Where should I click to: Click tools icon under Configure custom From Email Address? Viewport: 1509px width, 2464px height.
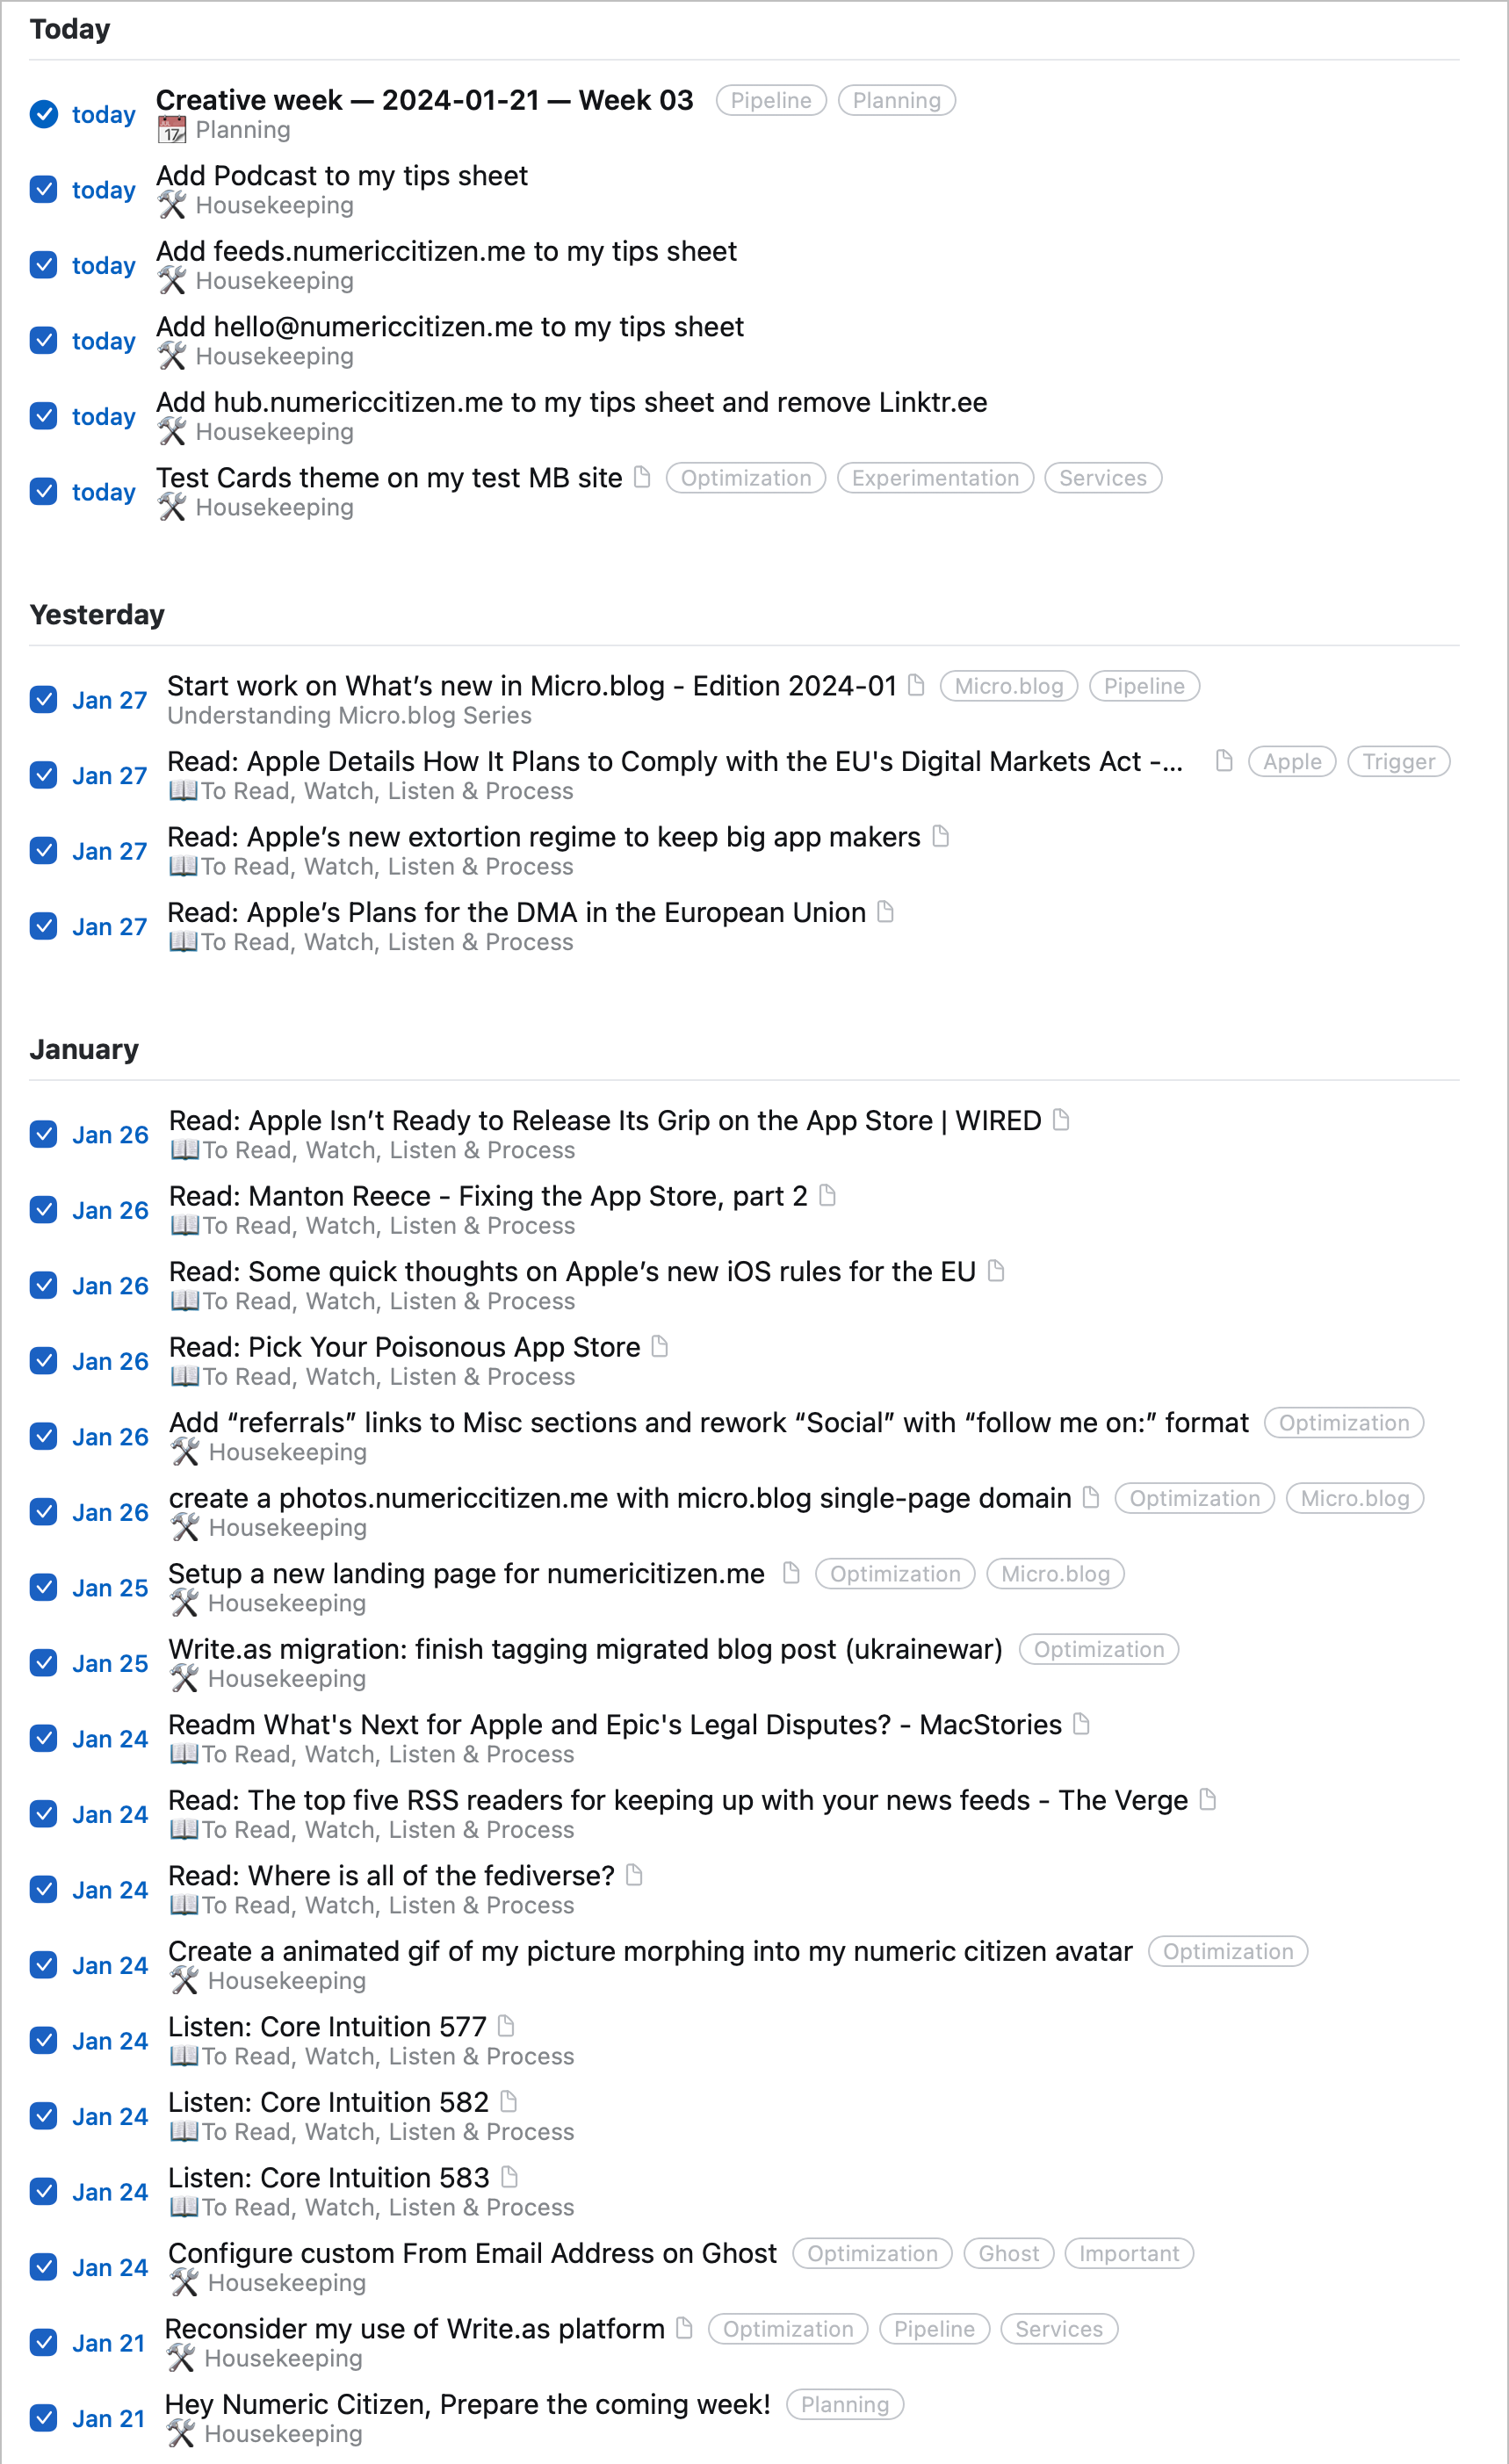184,2282
